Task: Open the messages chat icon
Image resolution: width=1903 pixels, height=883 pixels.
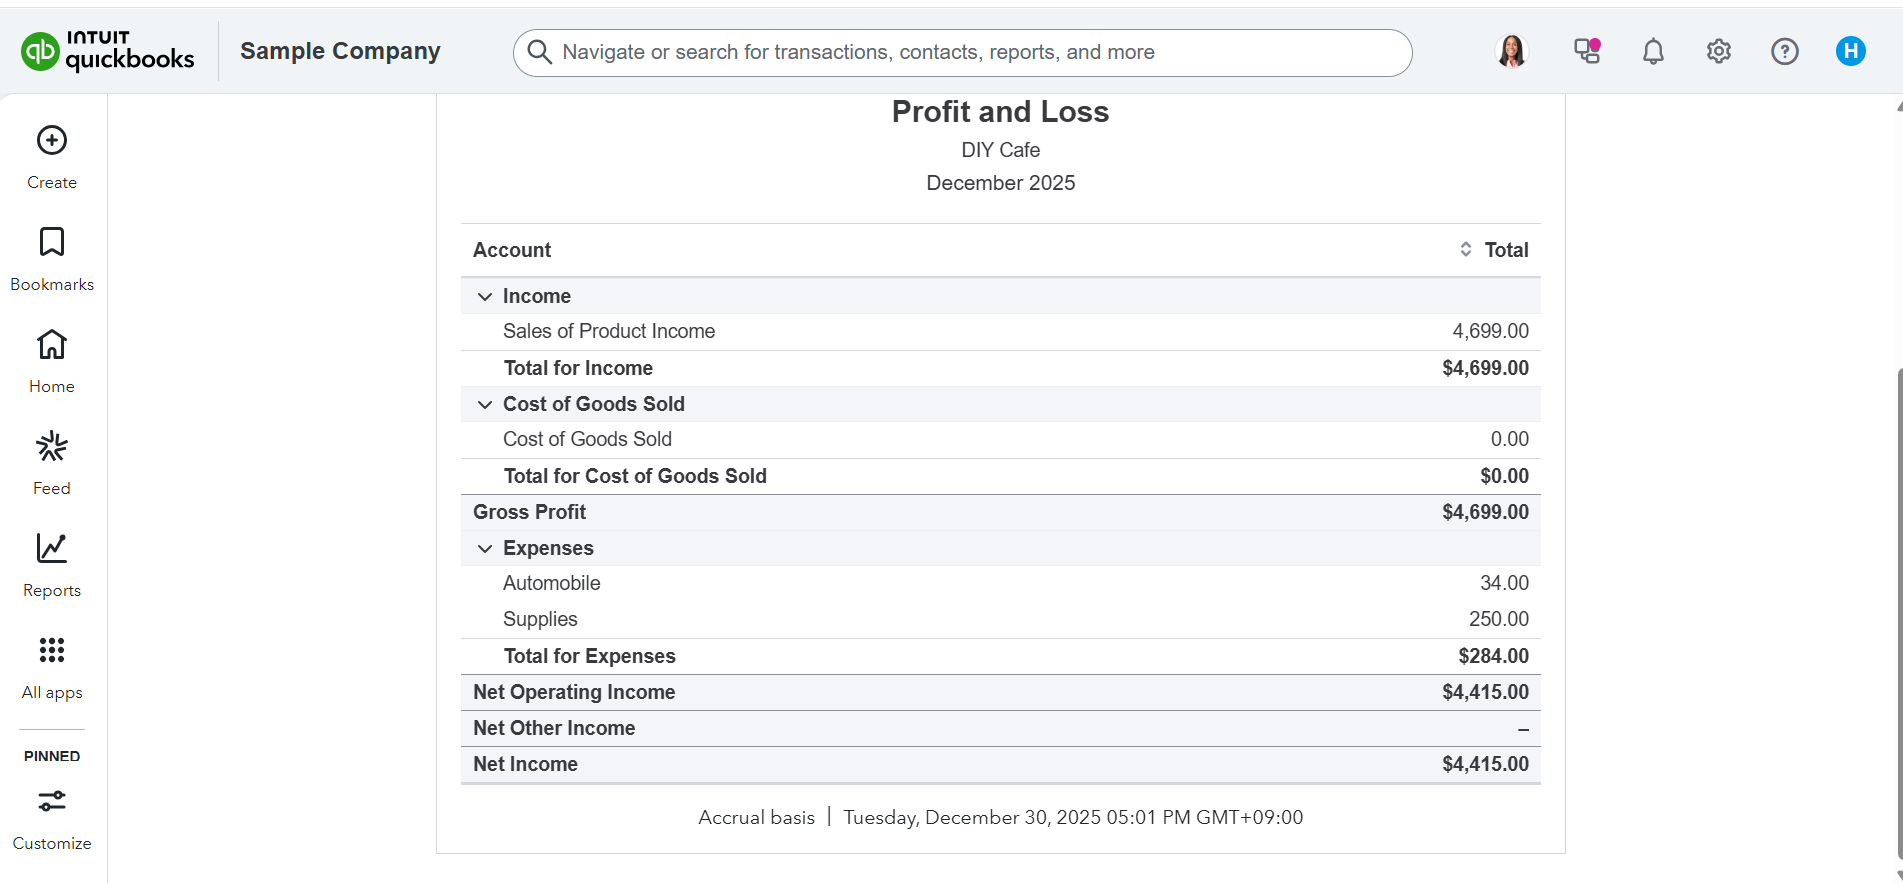Action: 1587,52
